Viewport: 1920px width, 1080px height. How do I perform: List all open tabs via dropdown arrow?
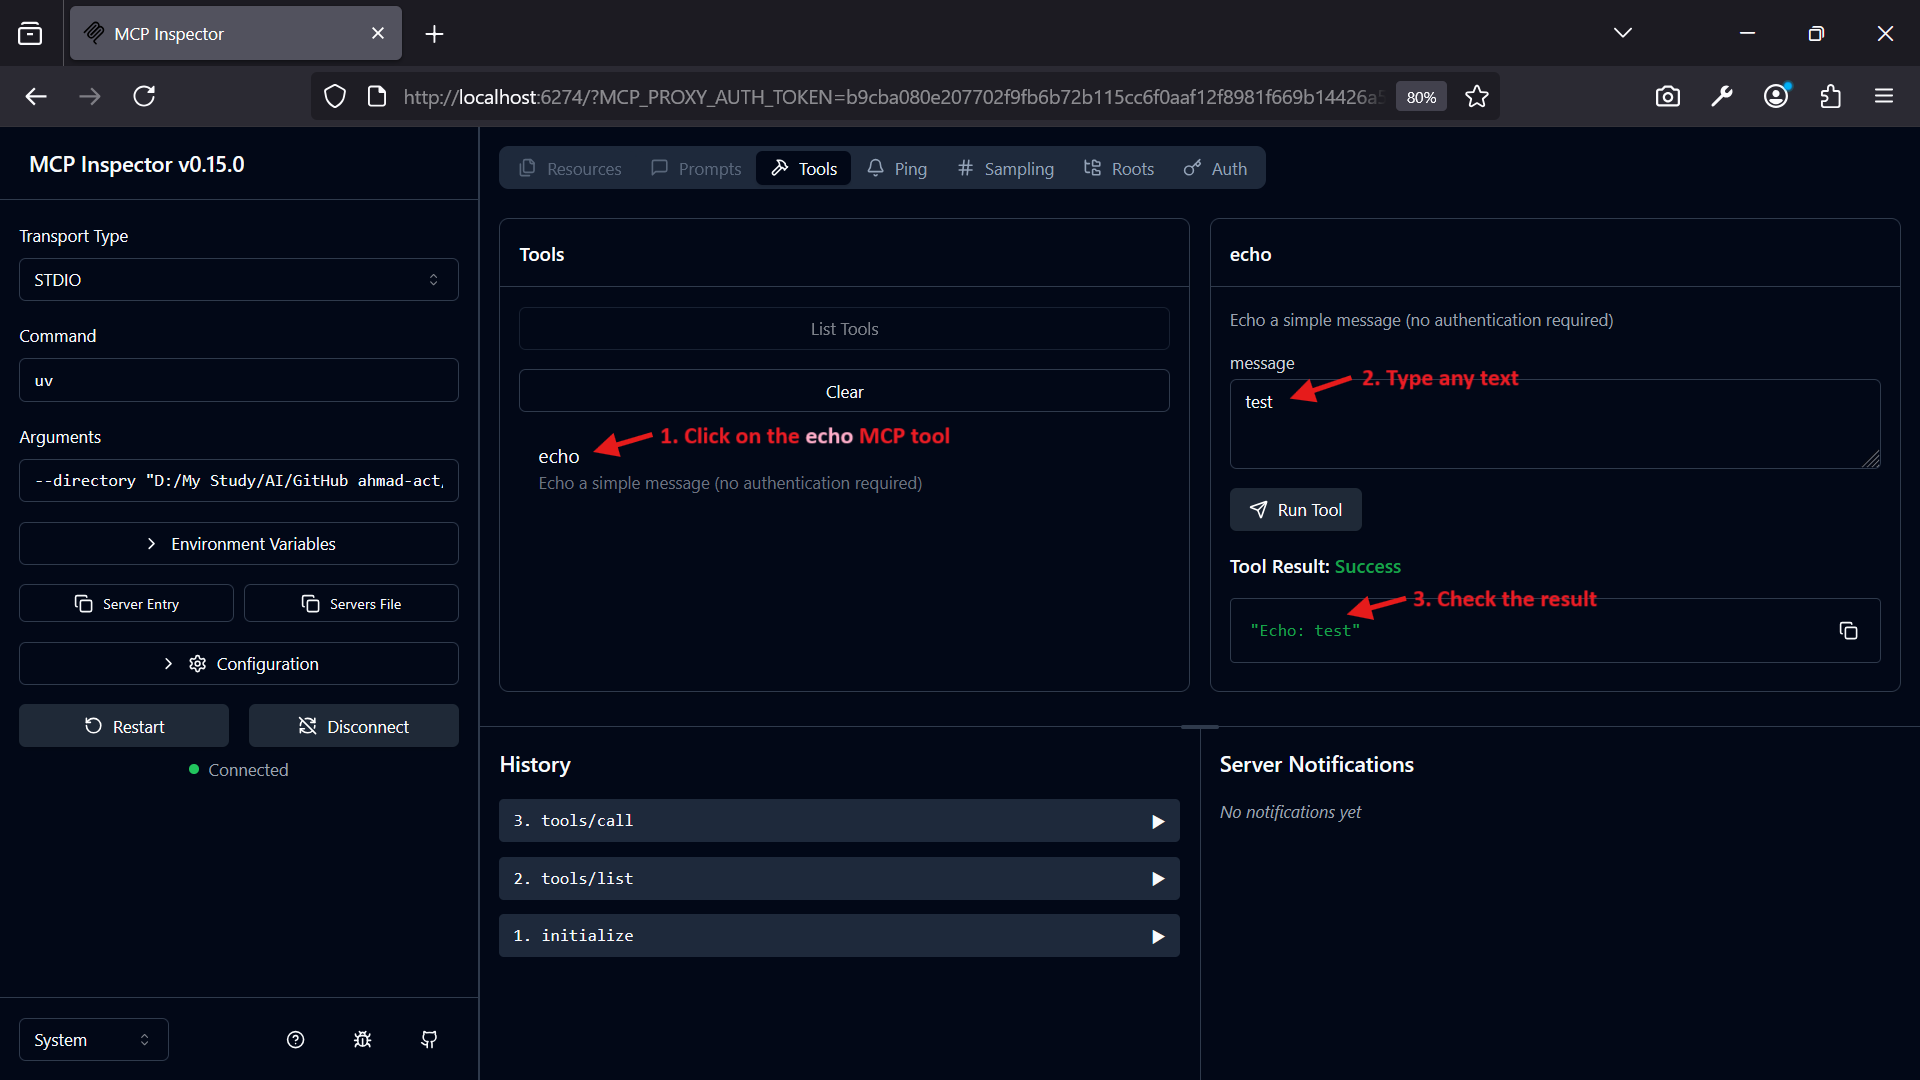1623,33
